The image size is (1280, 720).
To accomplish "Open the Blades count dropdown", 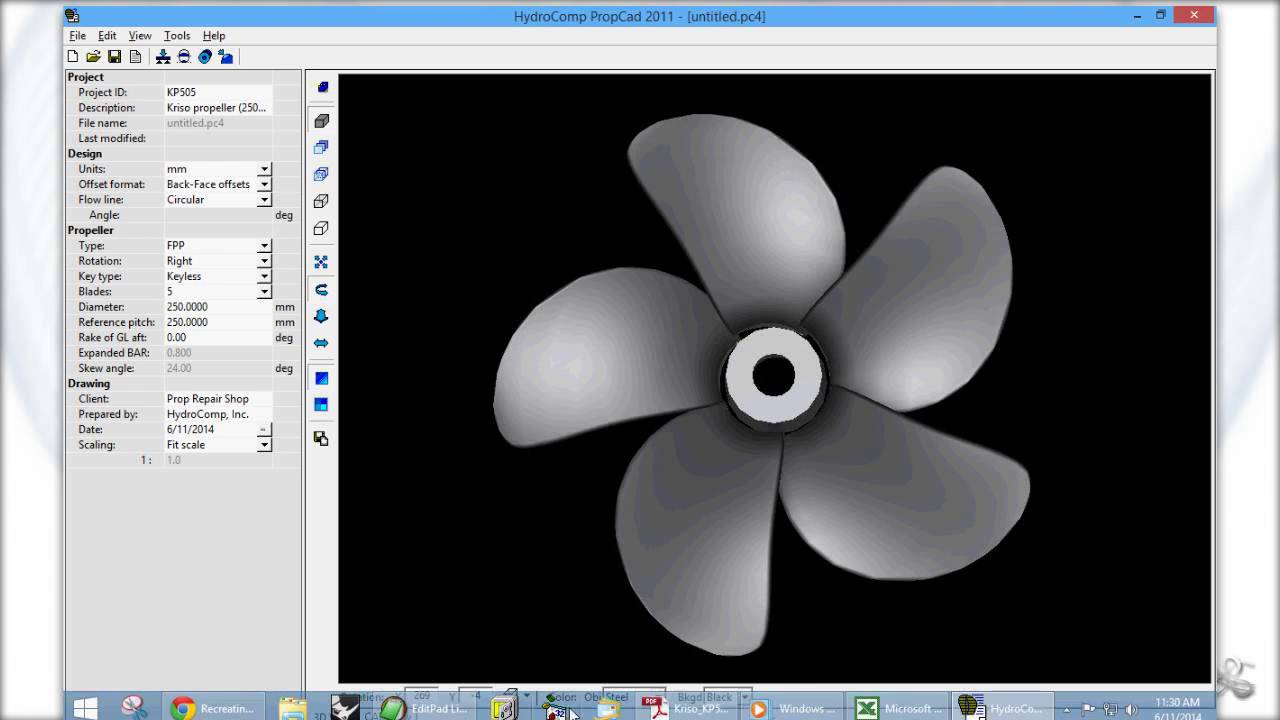I will coord(264,291).
